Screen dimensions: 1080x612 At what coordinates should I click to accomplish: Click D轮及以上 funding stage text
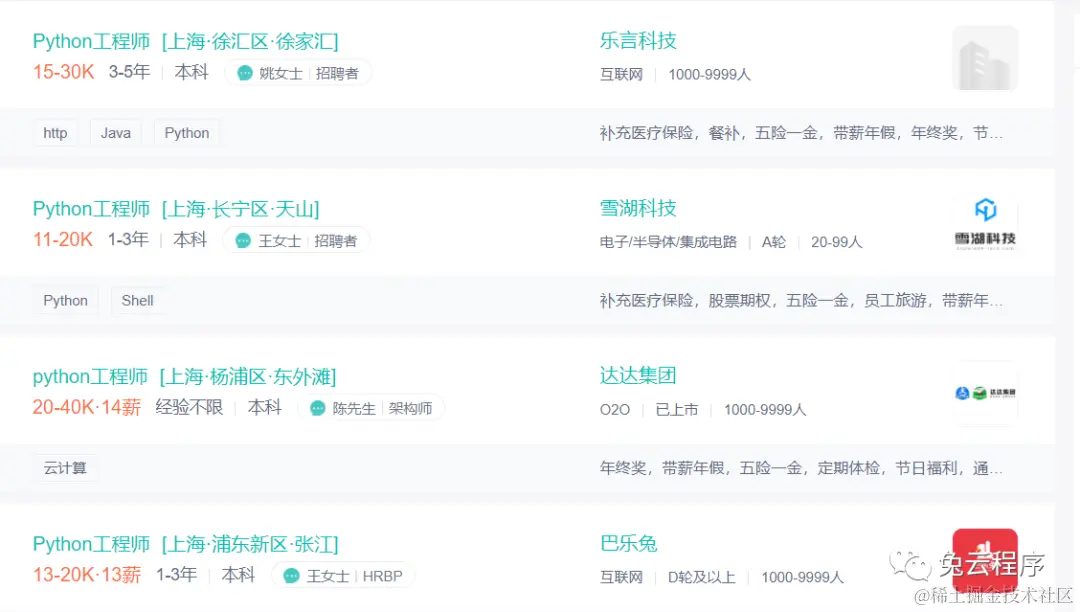[702, 577]
